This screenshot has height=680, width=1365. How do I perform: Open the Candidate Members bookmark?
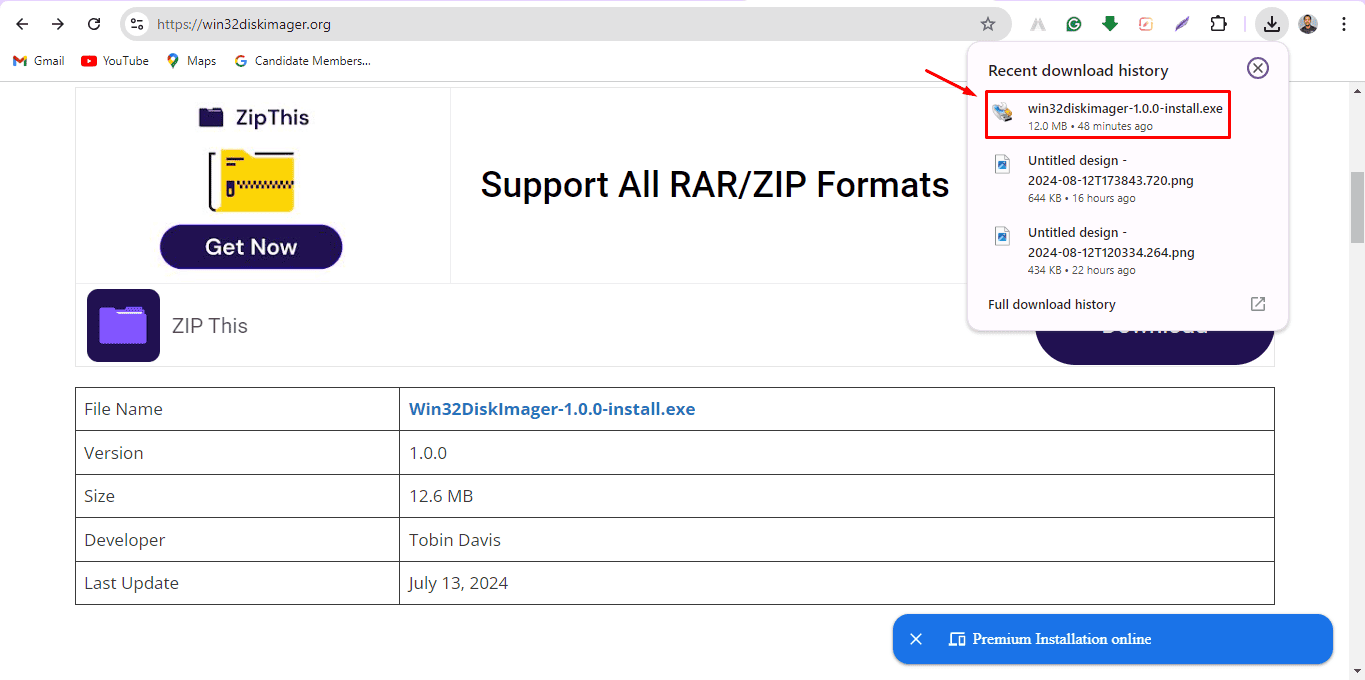[302, 61]
